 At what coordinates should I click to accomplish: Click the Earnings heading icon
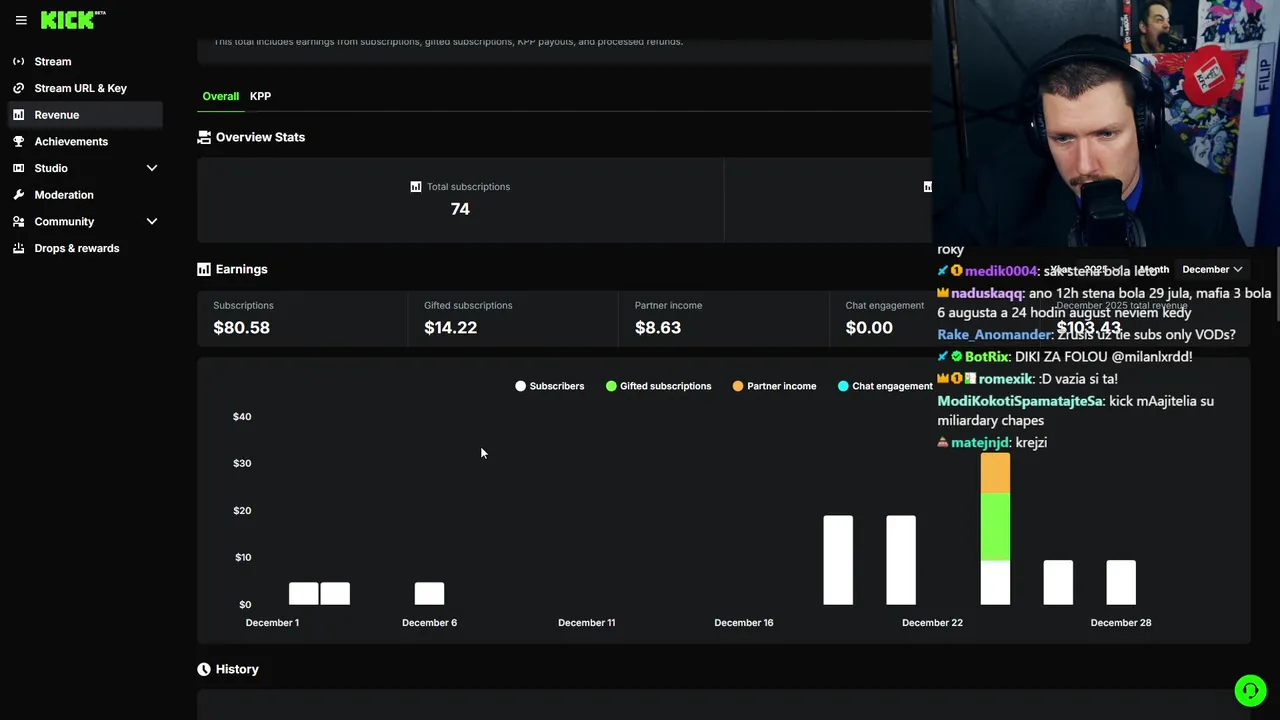(x=204, y=269)
